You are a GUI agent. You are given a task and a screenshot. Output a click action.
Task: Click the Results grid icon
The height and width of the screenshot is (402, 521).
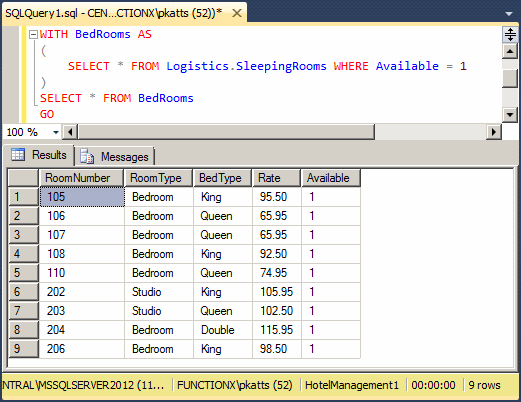coord(18,155)
